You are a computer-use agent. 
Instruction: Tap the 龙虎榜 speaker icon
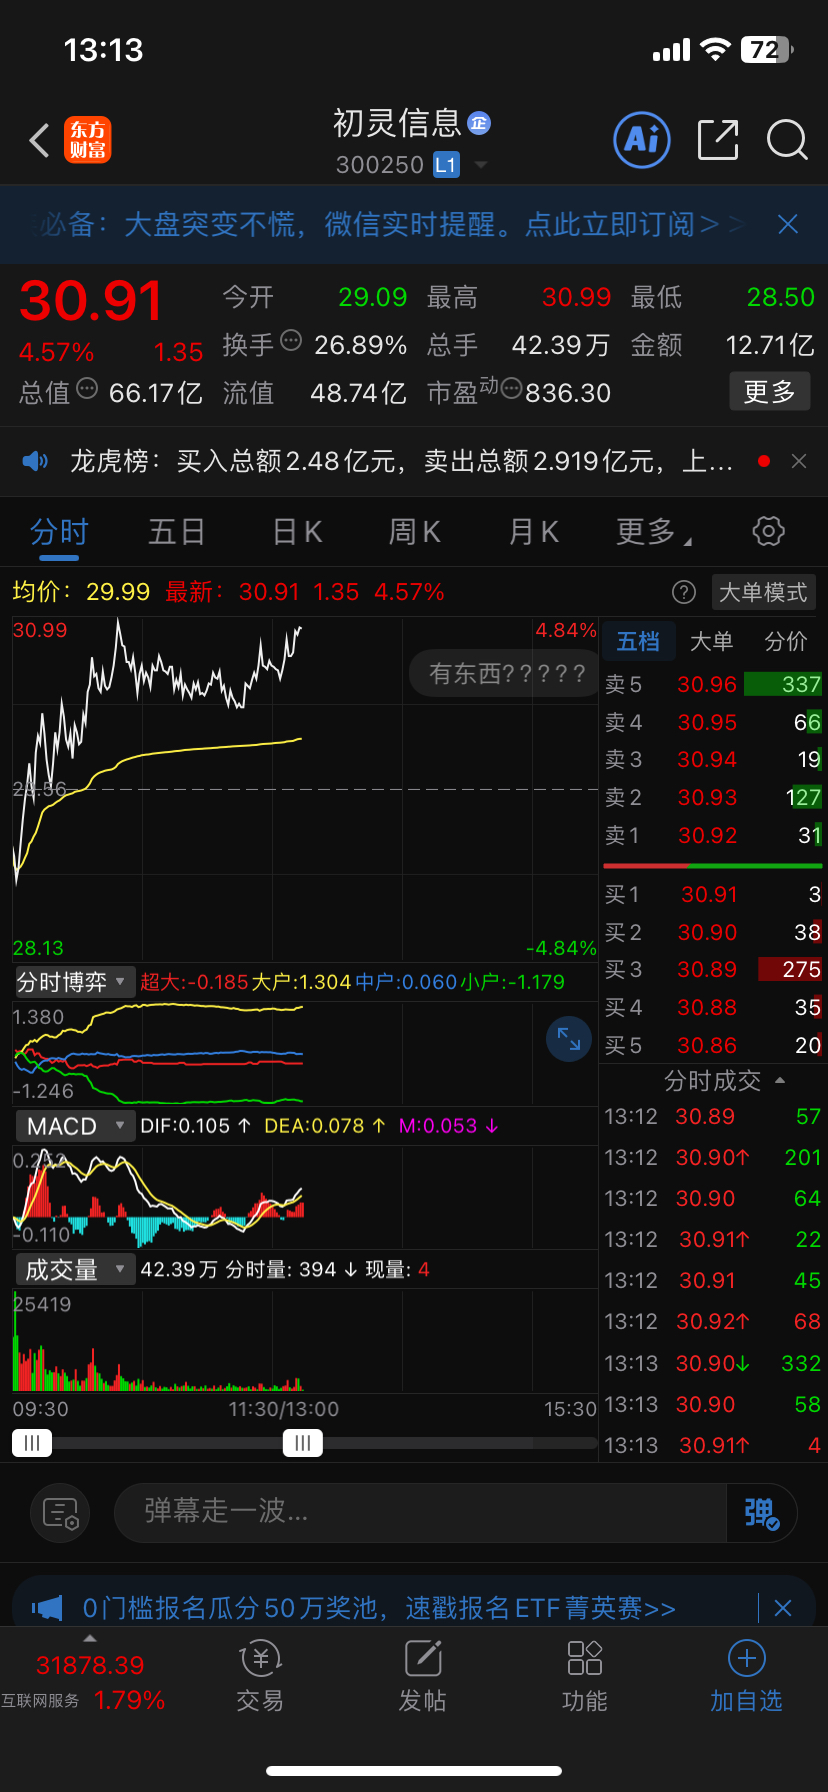(x=36, y=461)
